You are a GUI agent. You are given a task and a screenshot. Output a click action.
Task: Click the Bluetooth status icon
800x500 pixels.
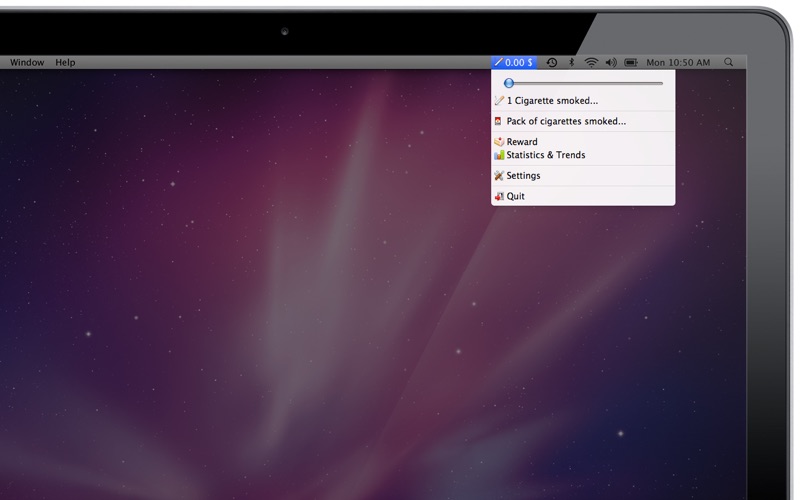point(571,62)
